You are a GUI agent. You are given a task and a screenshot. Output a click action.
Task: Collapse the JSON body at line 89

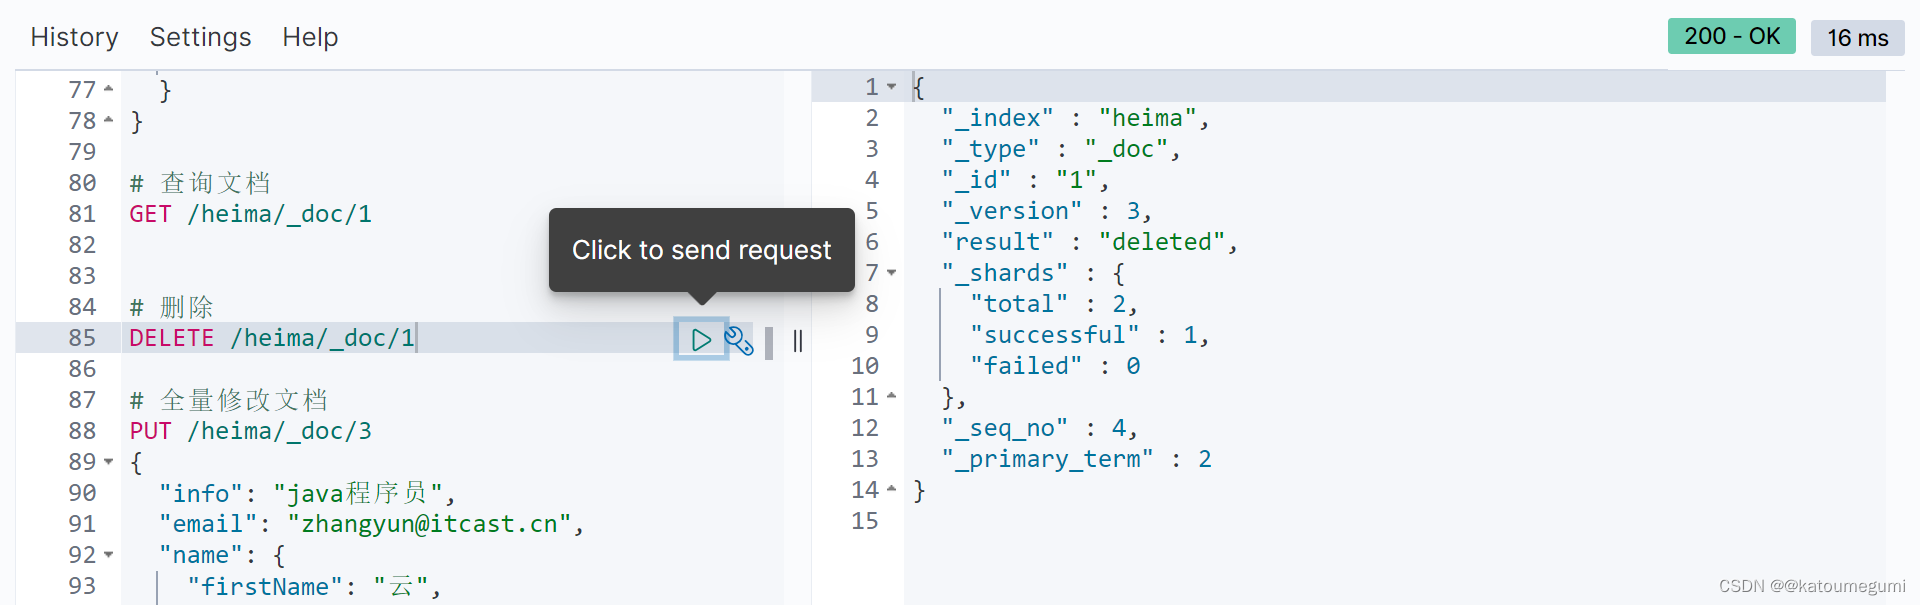(108, 462)
